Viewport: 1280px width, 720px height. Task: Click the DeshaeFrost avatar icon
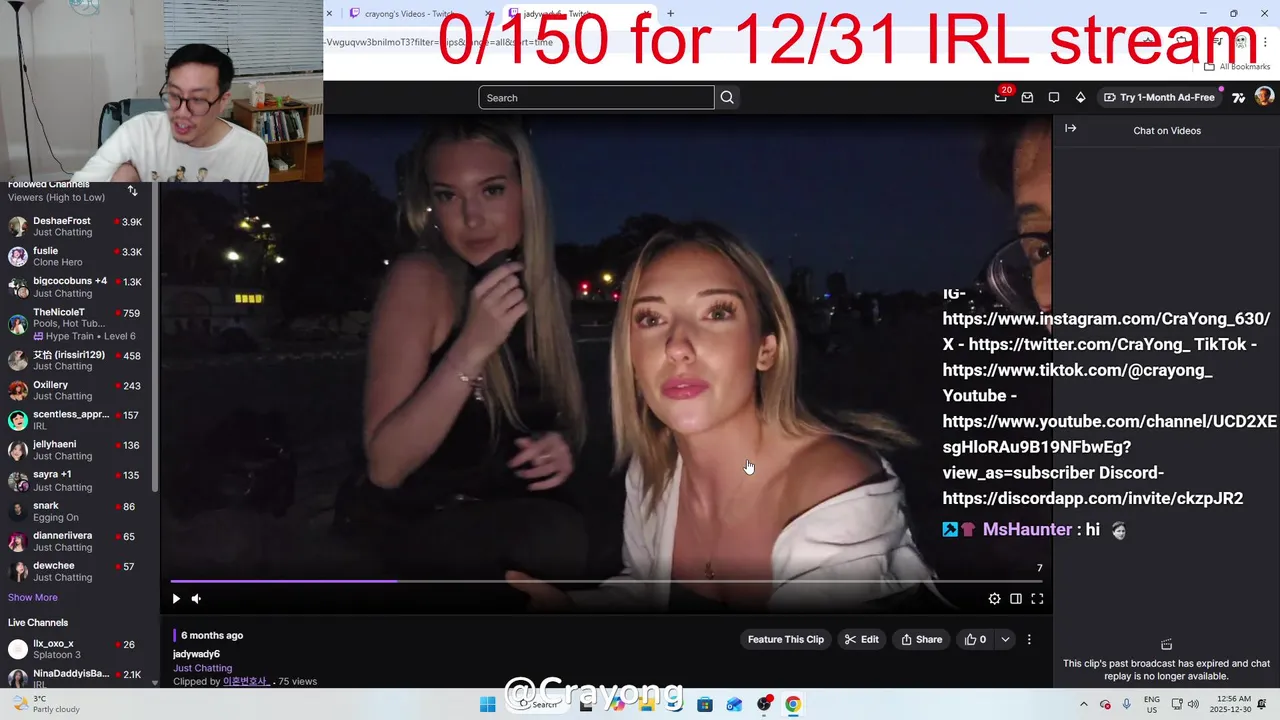(18, 226)
